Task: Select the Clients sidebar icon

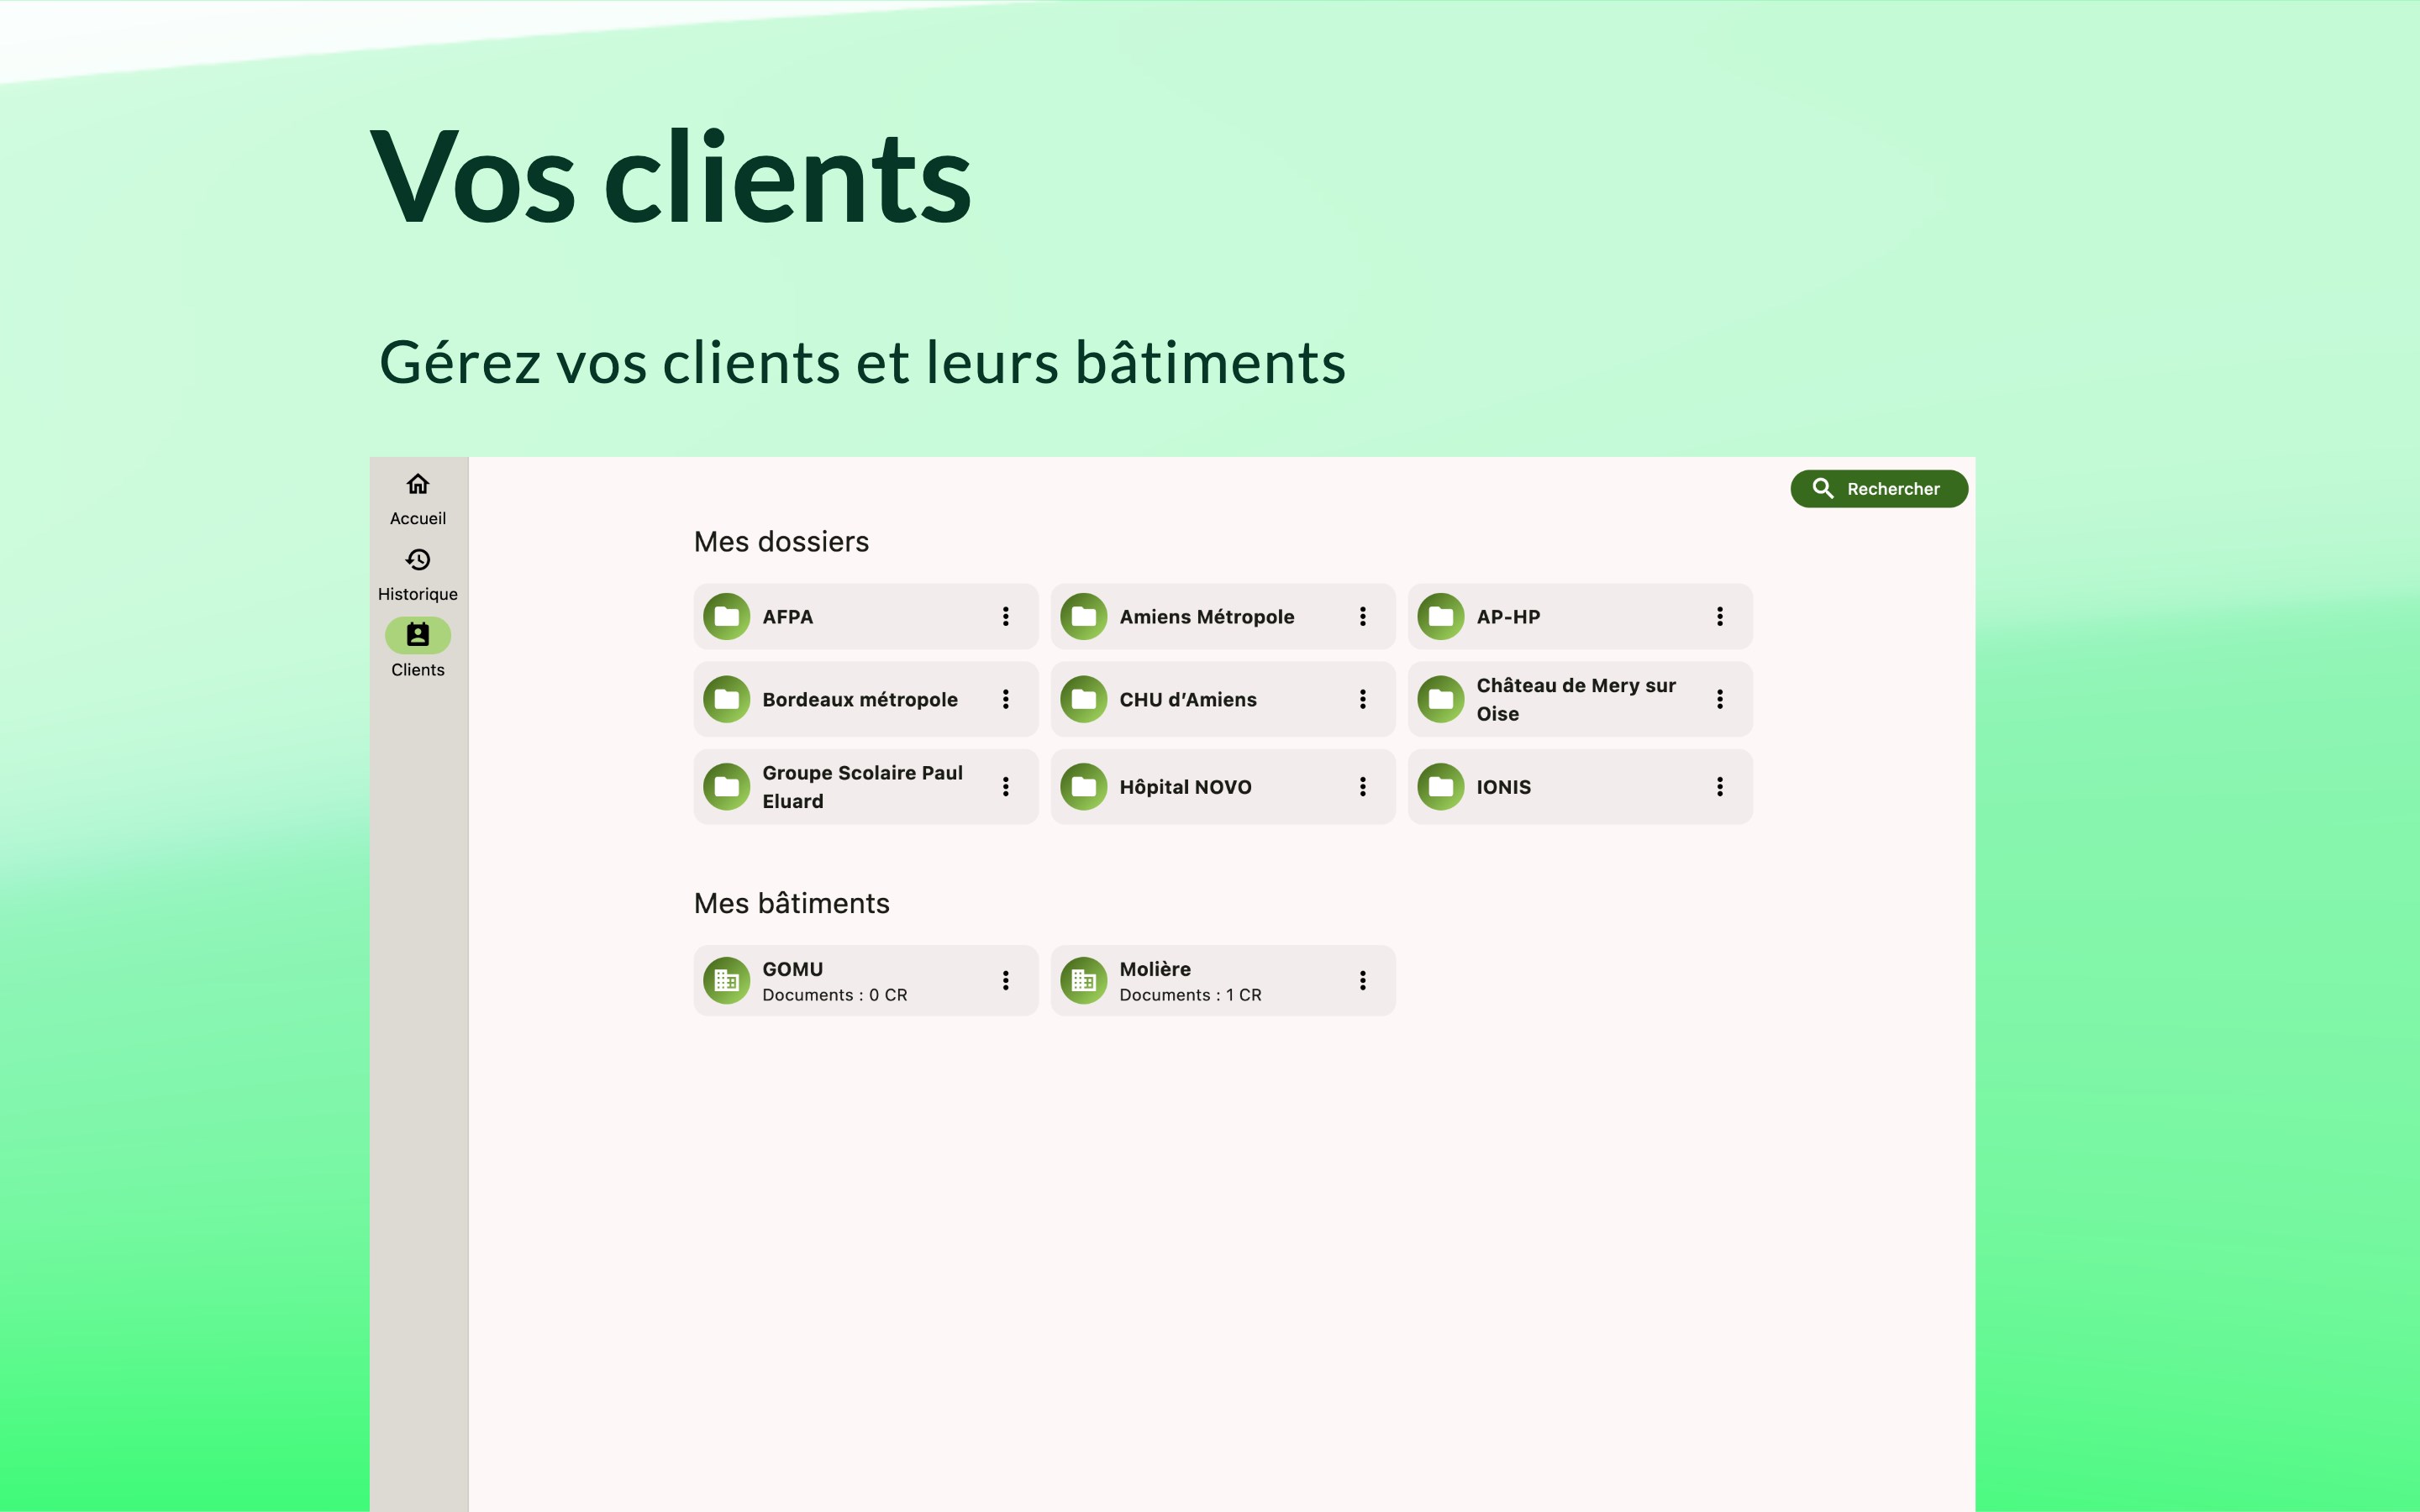Action: click(418, 635)
